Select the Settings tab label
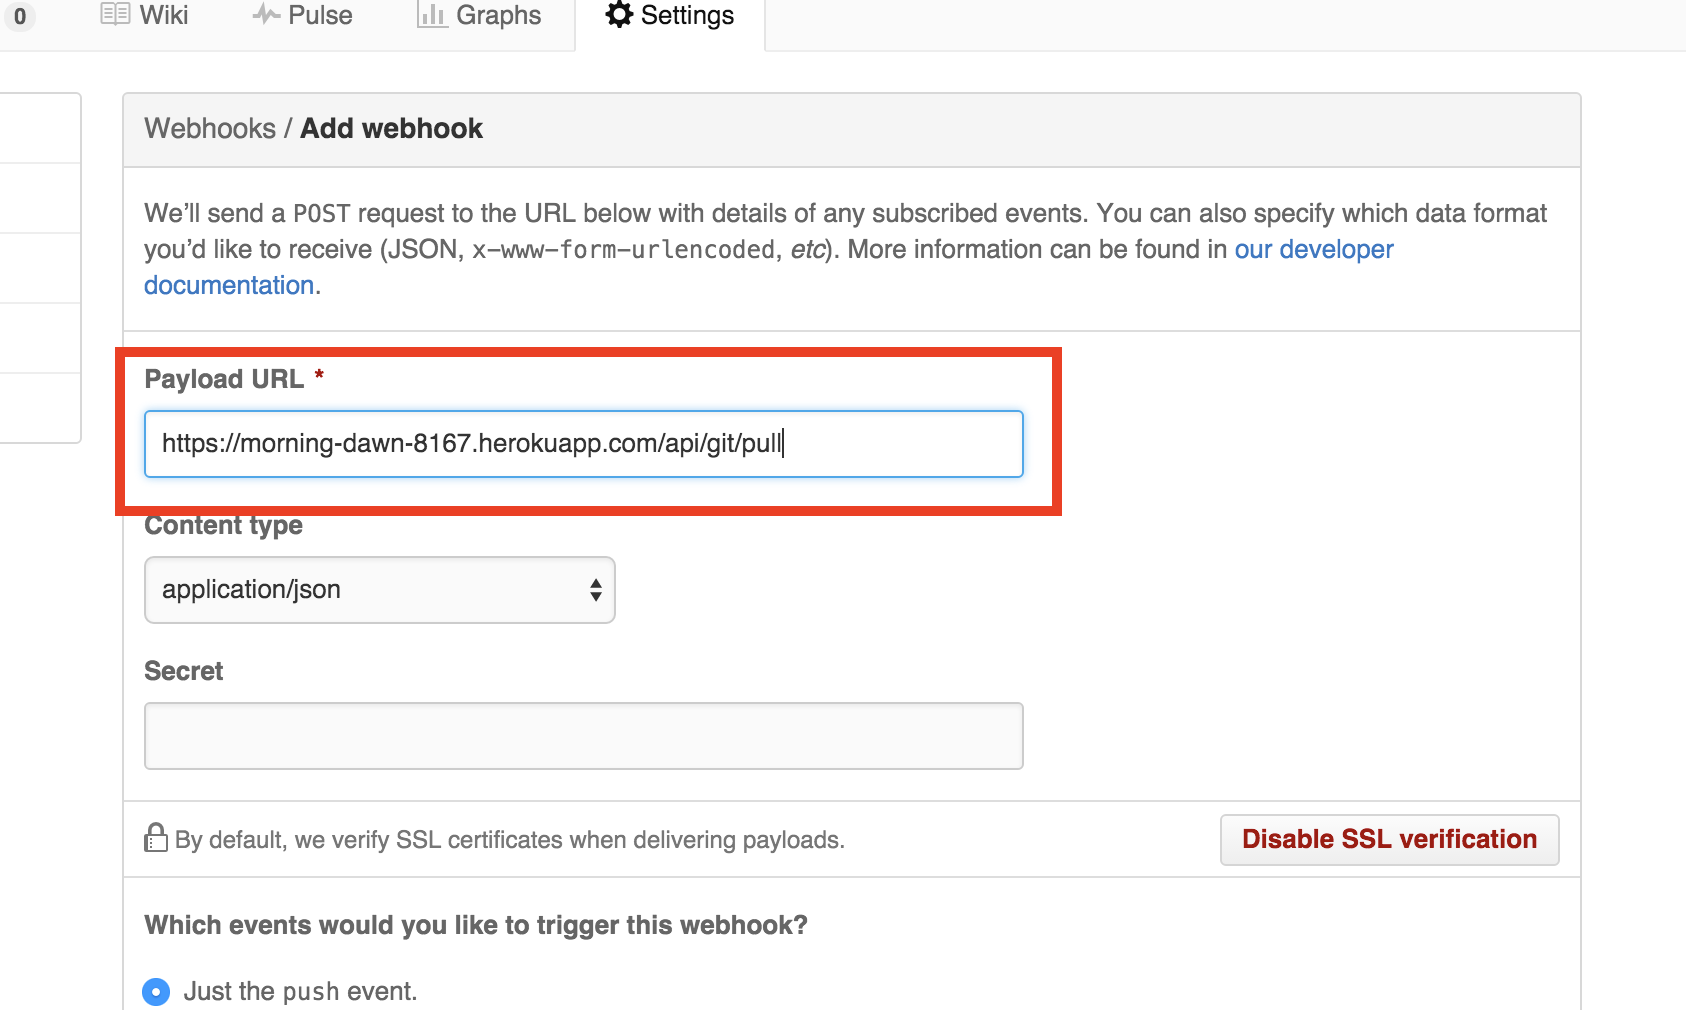This screenshot has width=1686, height=1010. pyautogui.click(x=687, y=15)
